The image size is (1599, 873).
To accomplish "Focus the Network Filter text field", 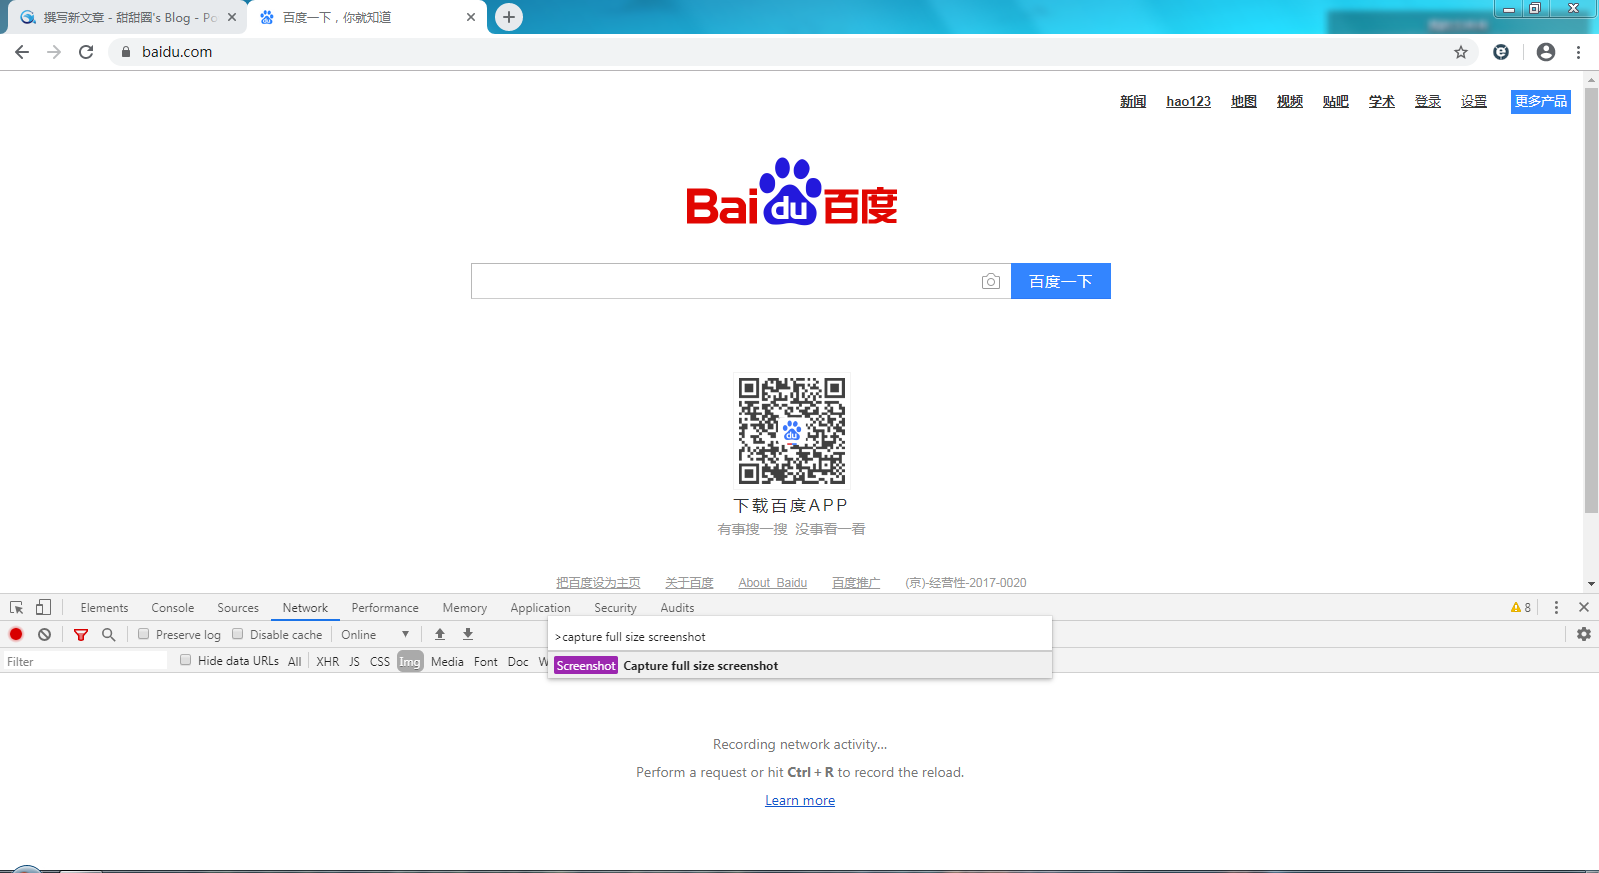I will coord(85,661).
